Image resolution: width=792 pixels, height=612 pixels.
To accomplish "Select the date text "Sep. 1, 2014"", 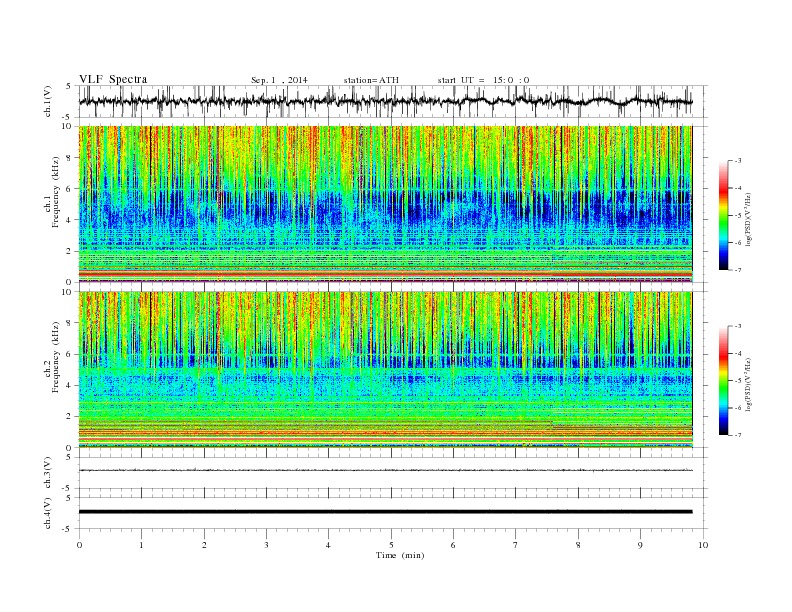I will click(279, 80).
